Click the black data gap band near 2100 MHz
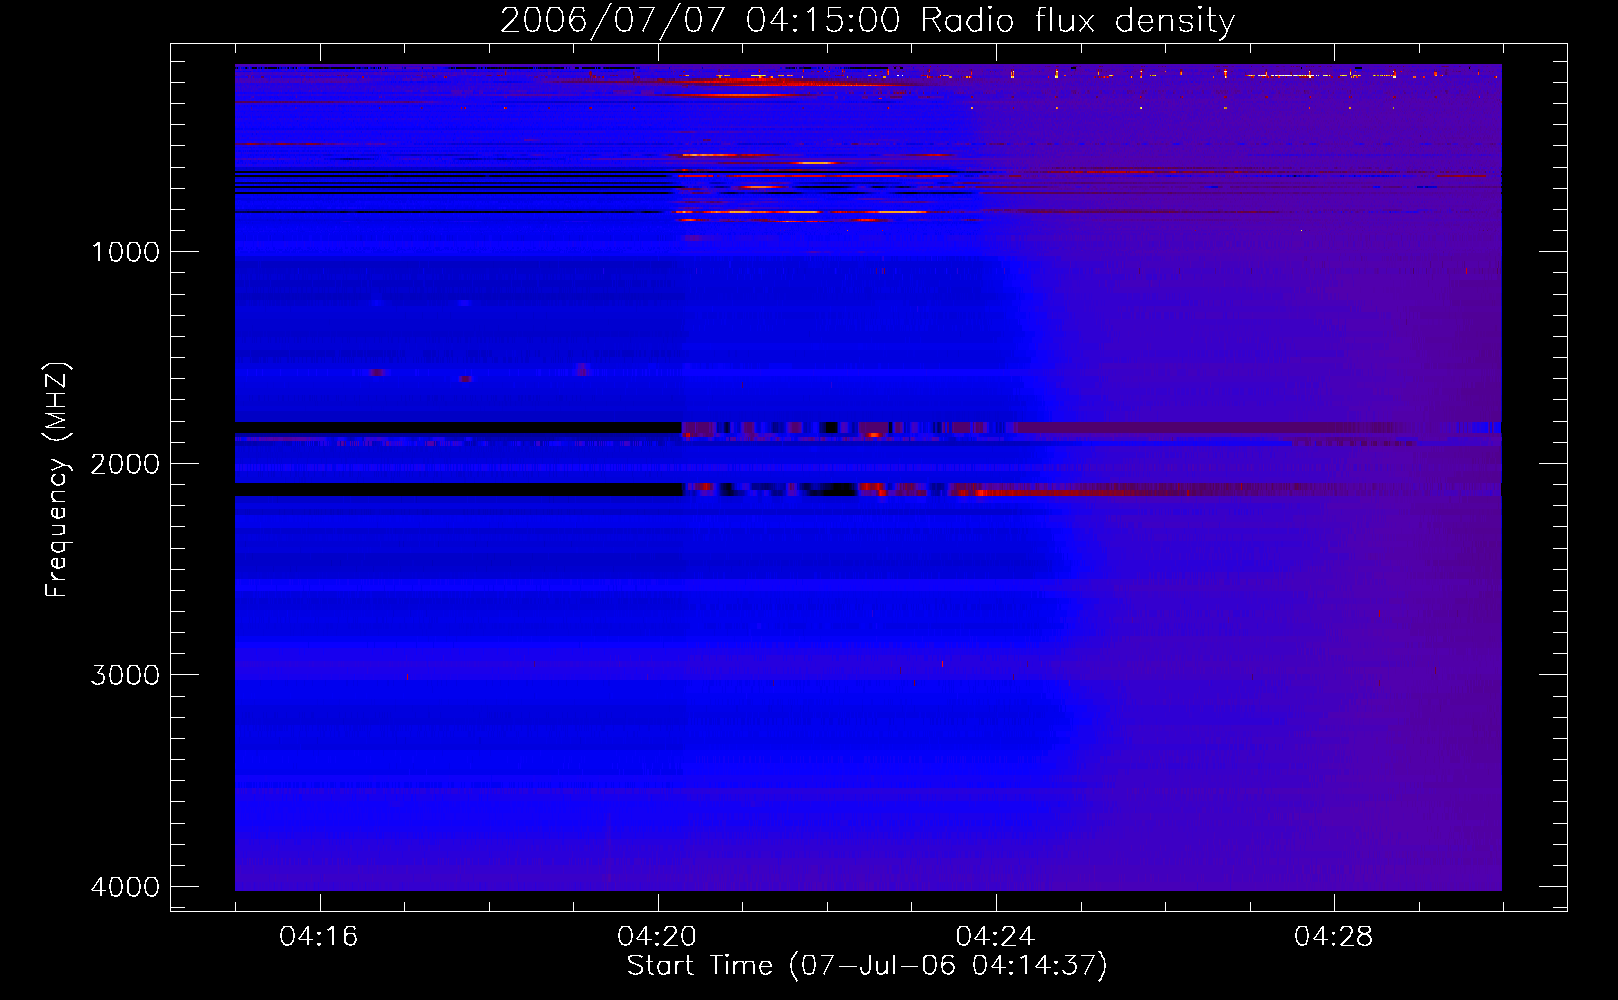1618x1000 pixels. [458, 490]
